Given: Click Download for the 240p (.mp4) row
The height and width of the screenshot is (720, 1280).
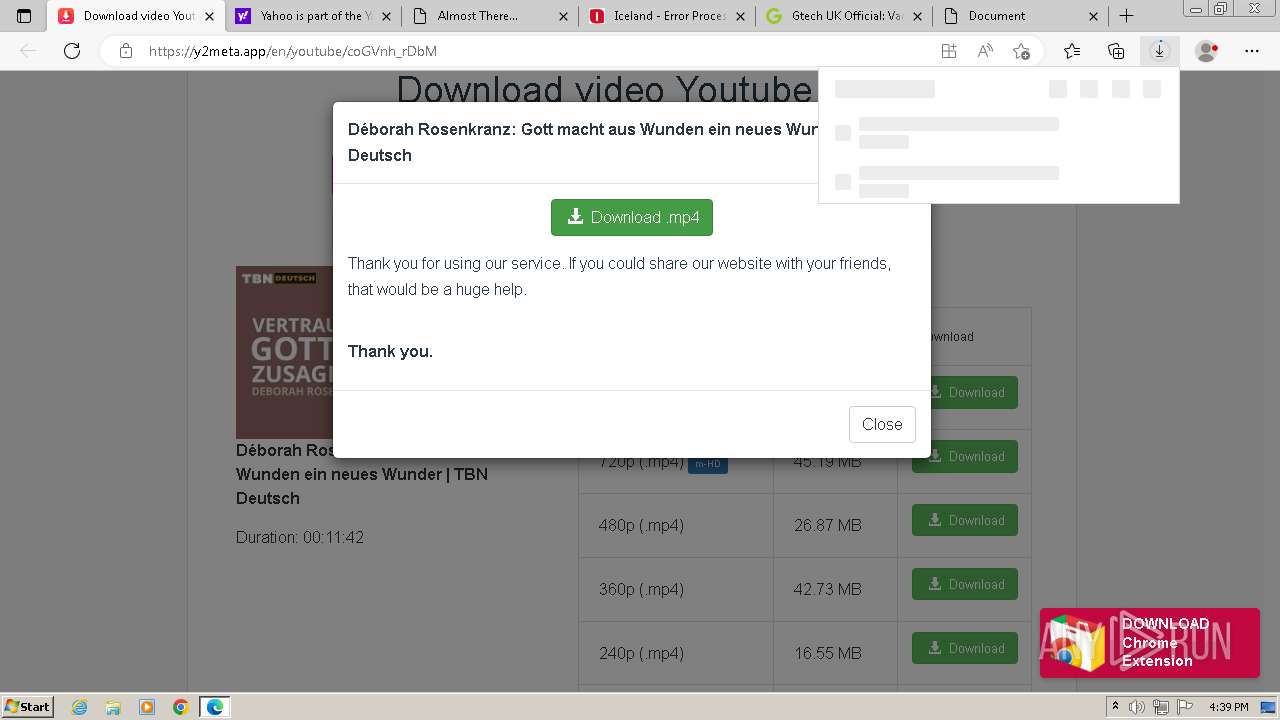Looking at the screenshot, I should coord(965,648).
